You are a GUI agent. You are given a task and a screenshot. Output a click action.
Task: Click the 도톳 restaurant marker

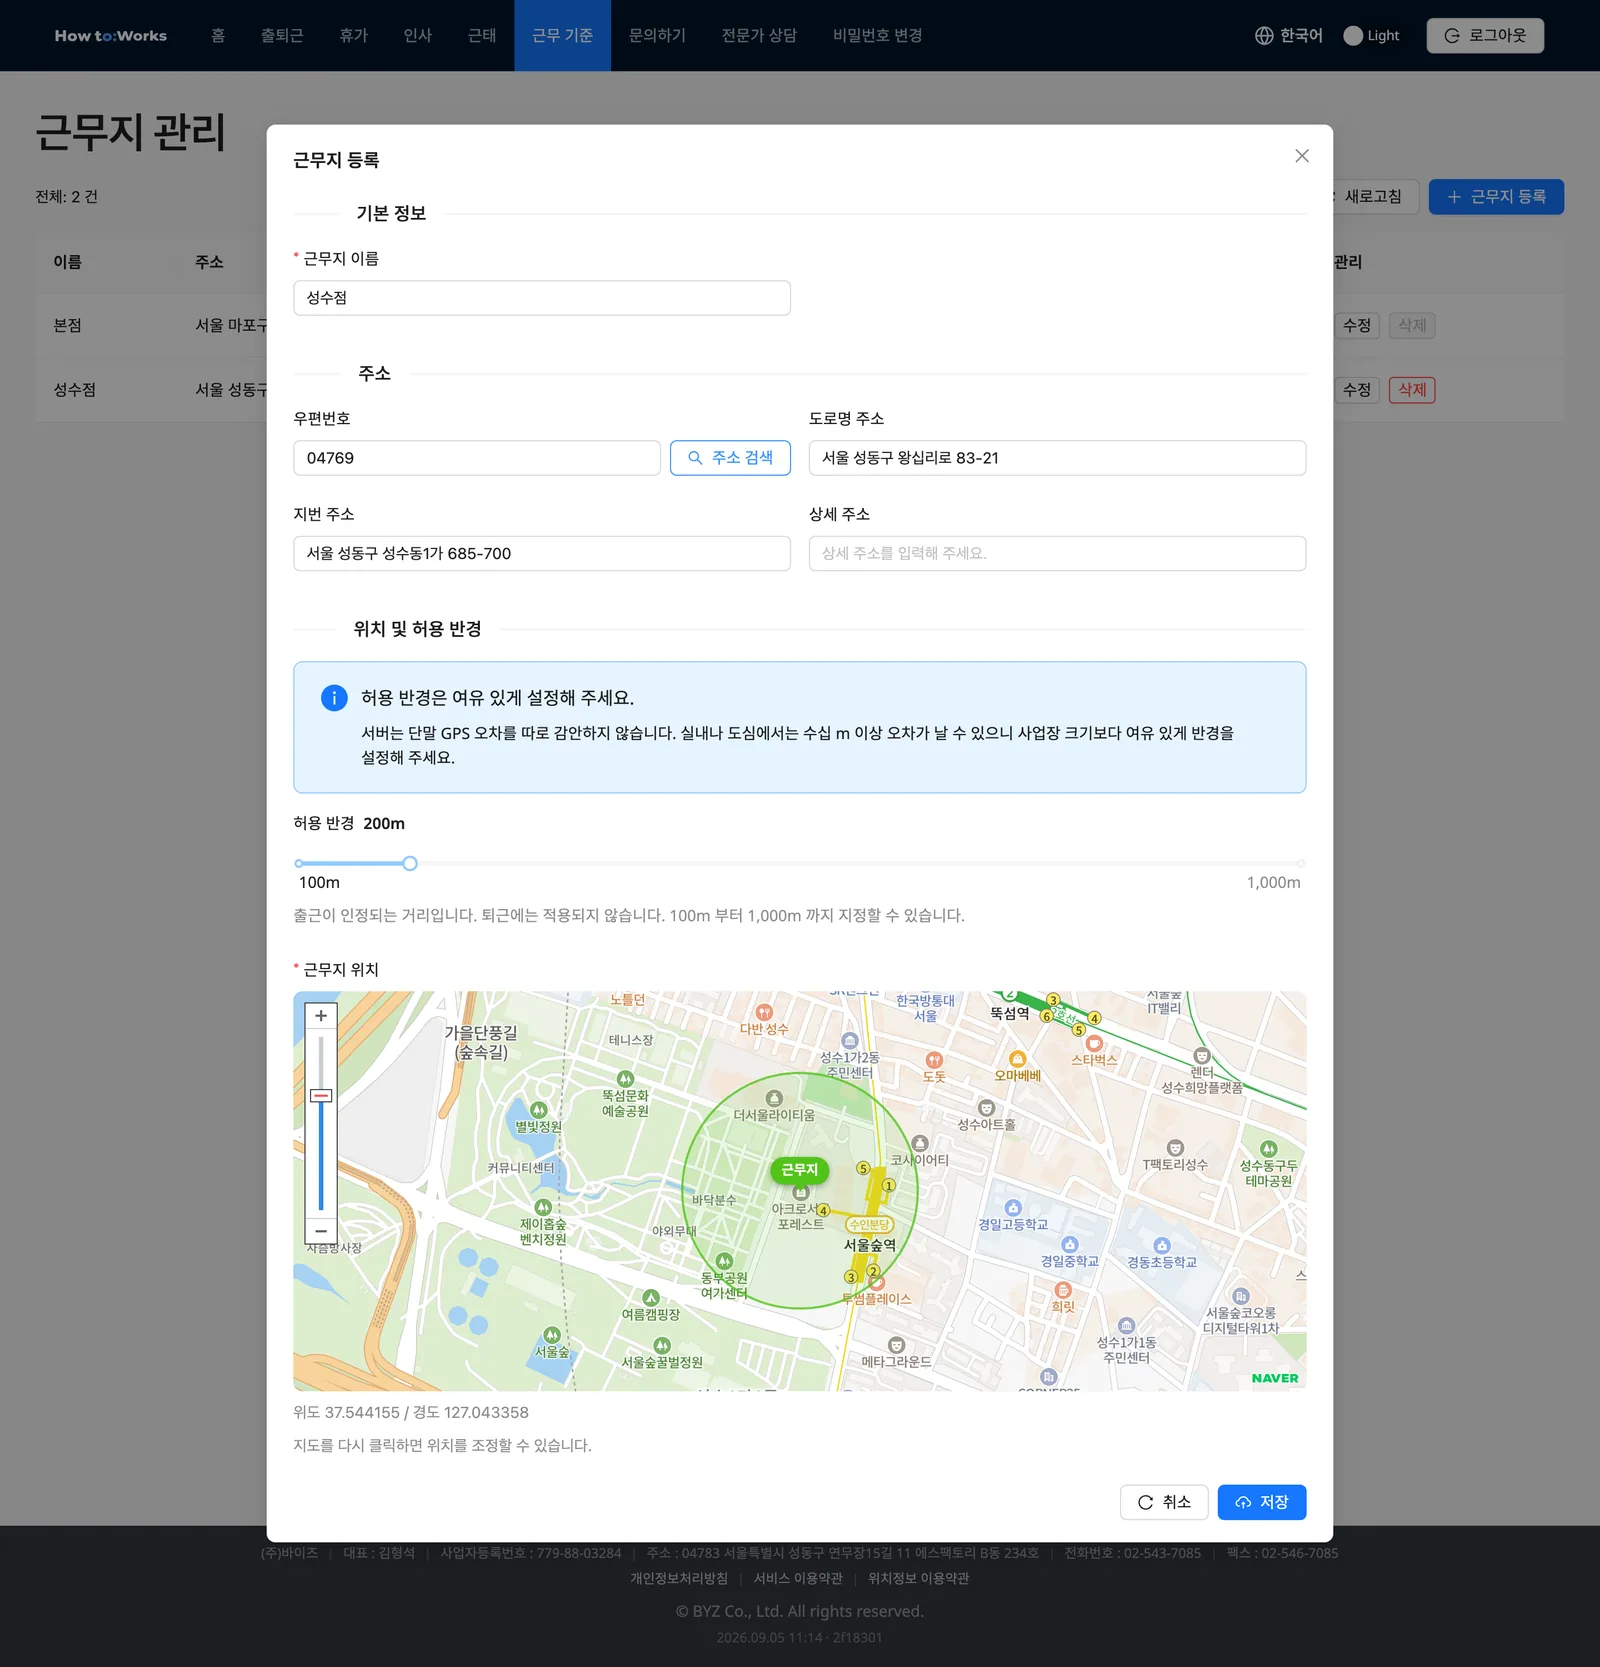click(x=934, y=1060)
